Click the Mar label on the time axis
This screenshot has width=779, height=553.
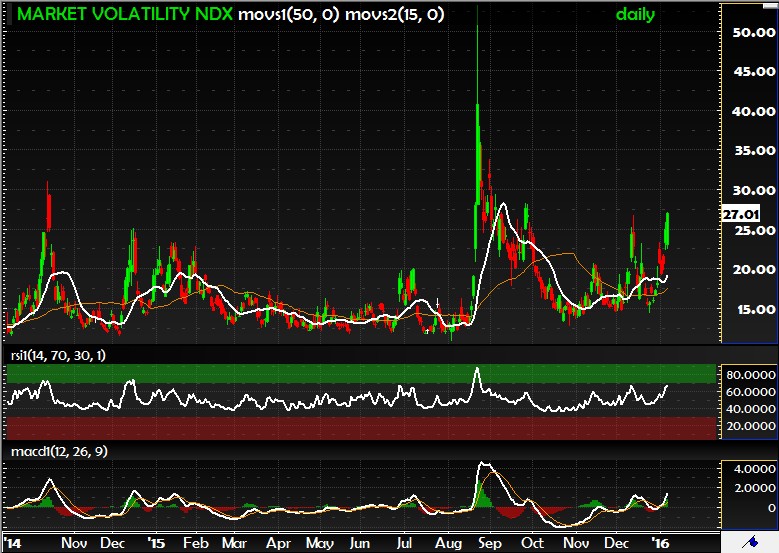point(234,543)
